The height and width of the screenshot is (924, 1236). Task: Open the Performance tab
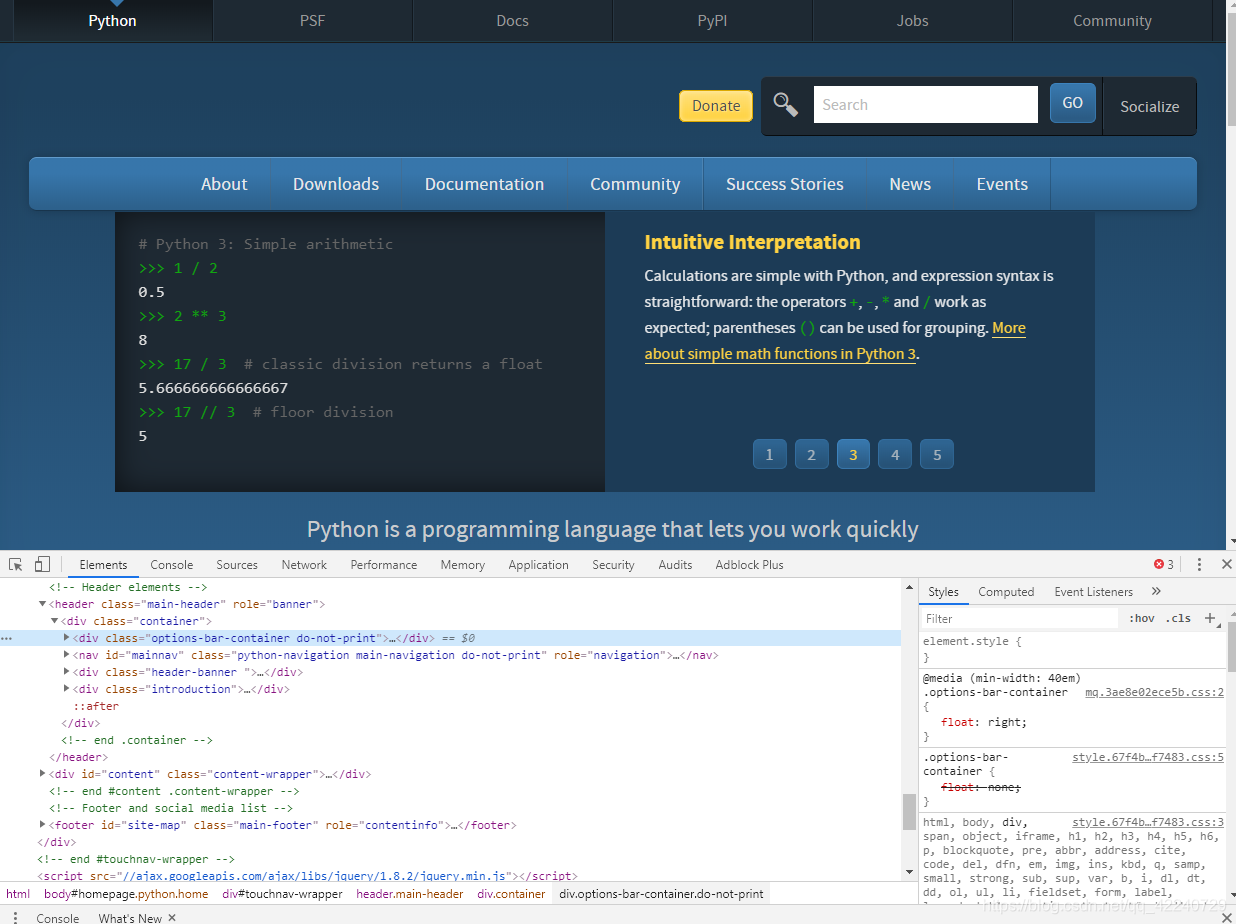click(x=384, y=565)
